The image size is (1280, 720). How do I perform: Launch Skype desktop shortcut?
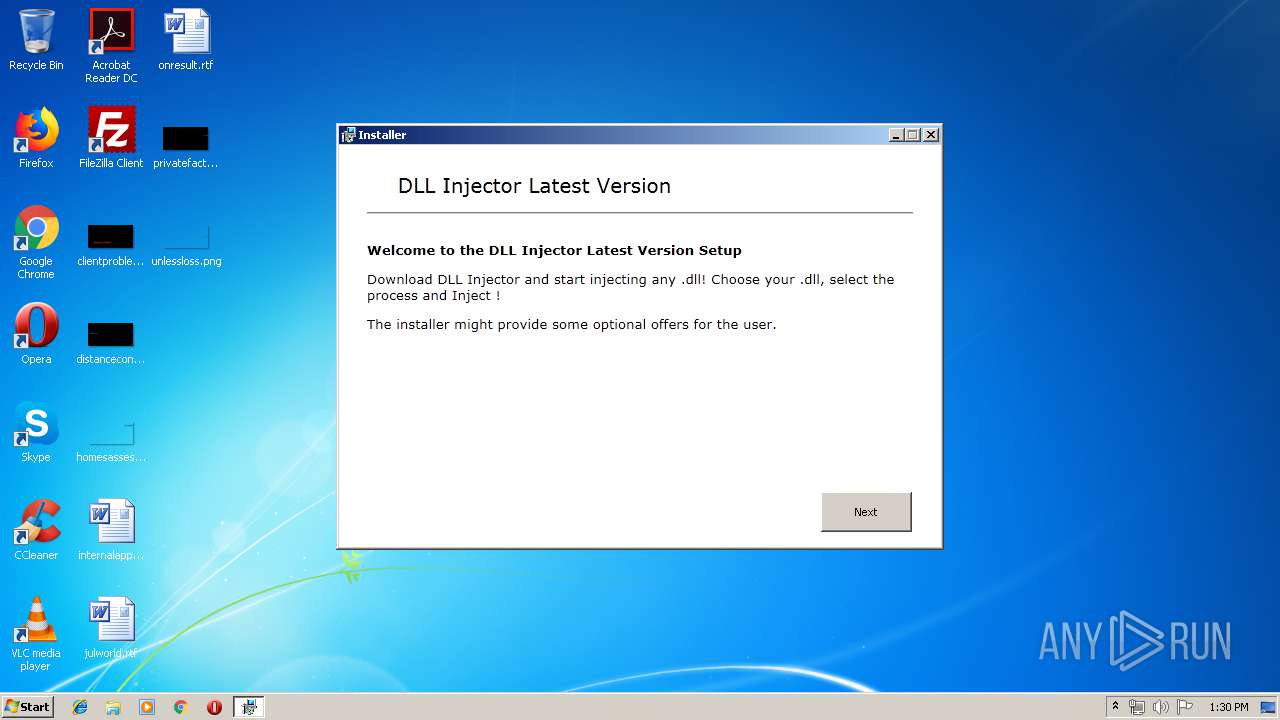tap(36, 432)
